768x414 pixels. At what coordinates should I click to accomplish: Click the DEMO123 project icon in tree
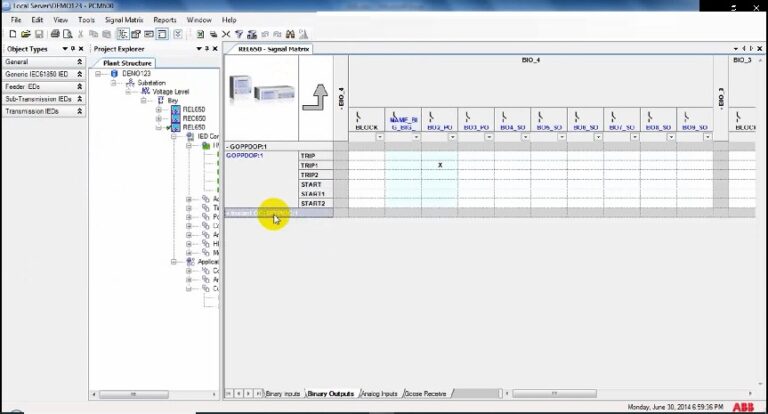click(114, 73)
